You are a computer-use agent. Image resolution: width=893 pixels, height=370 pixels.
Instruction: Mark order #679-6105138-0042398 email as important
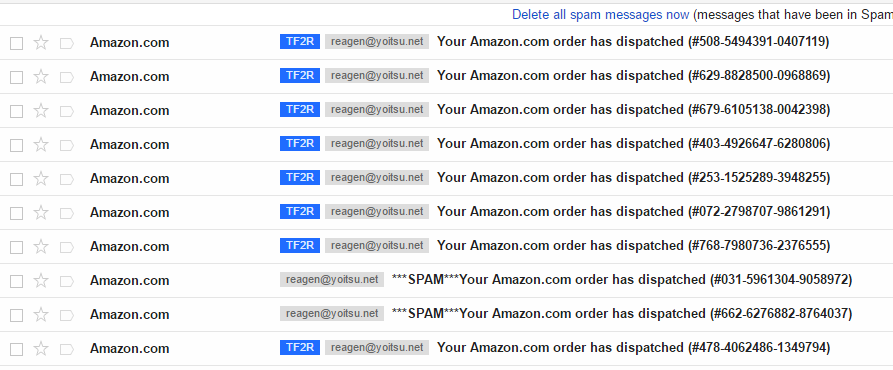pyautogui.click(x=67, y=111)
